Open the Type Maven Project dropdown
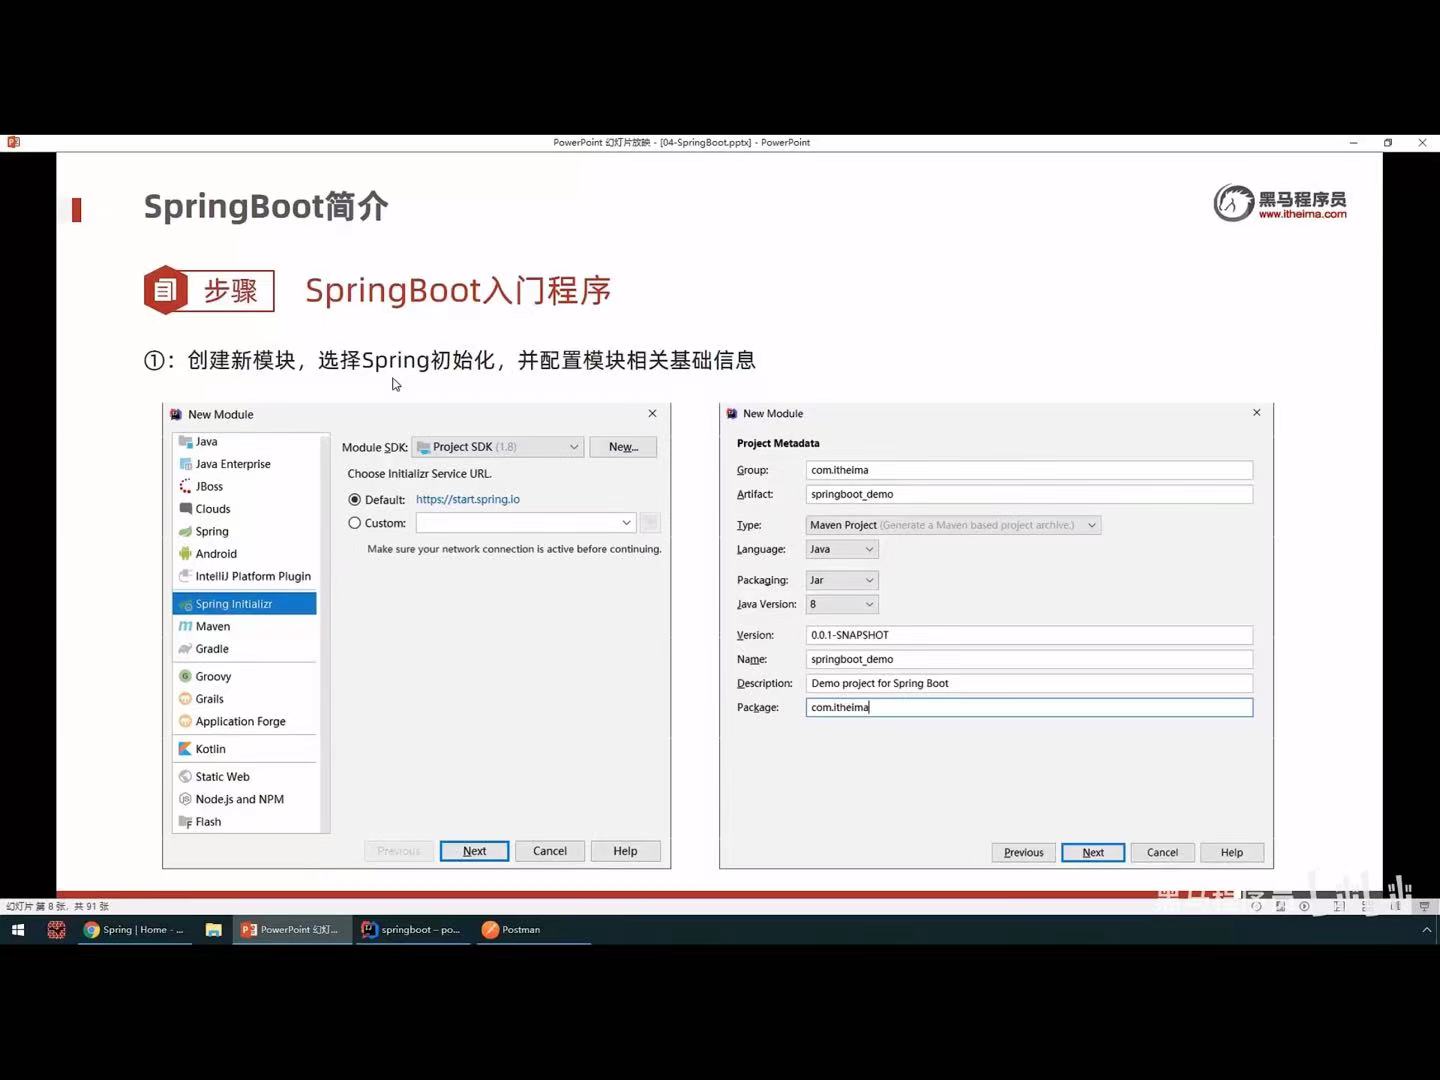 (x=953, y=525)
